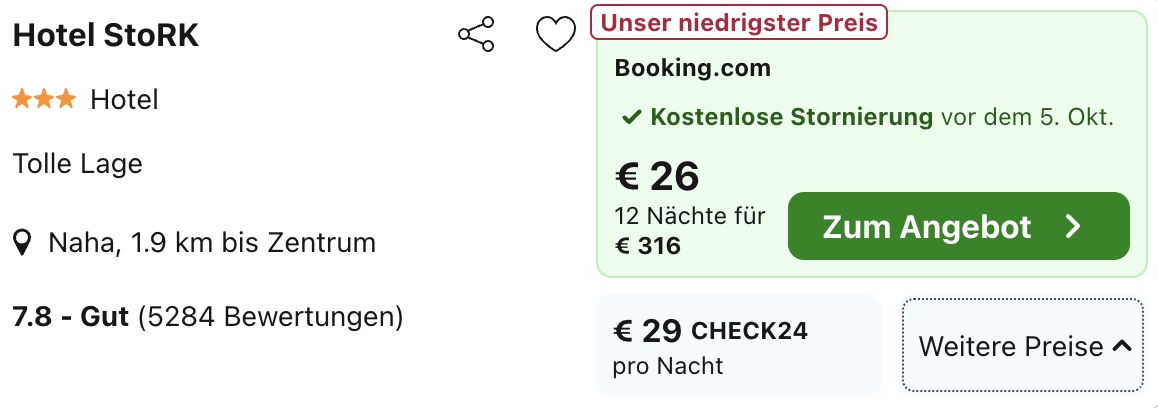Save Hotel StoRK with the heart icon

[555, 35]
